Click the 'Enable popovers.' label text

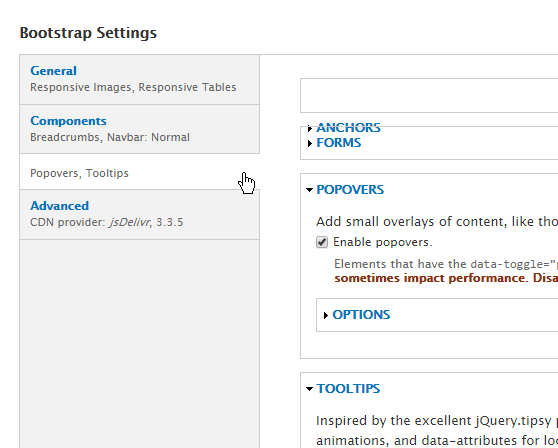(x=383, y=242)
